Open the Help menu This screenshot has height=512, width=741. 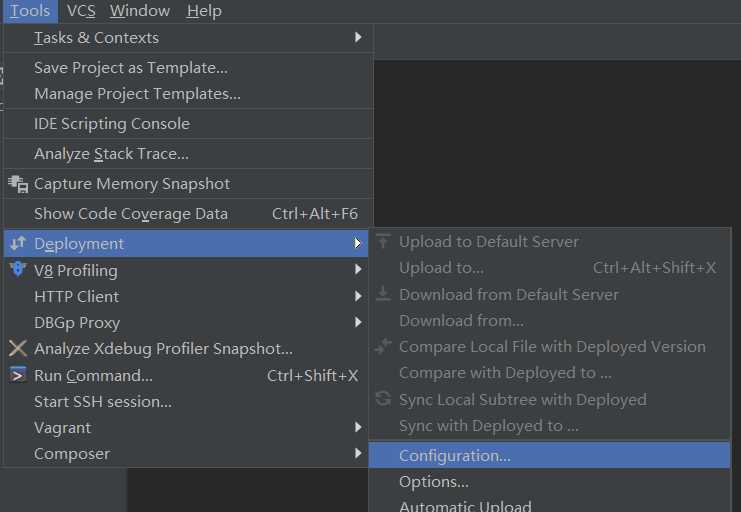coord(204,11)
